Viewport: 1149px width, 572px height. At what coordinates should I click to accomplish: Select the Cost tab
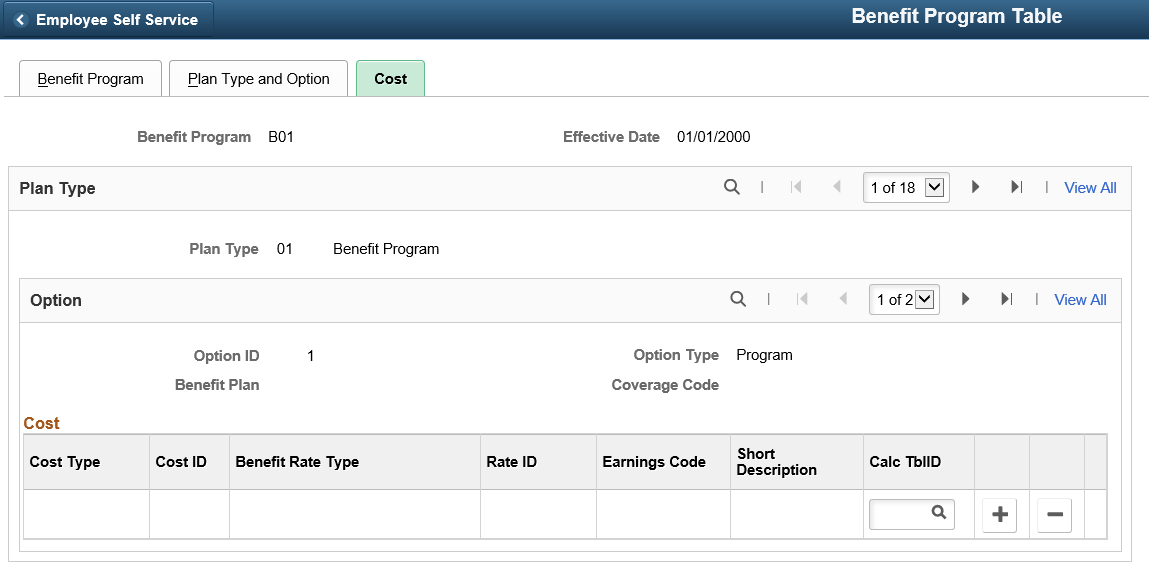[391, 78]
